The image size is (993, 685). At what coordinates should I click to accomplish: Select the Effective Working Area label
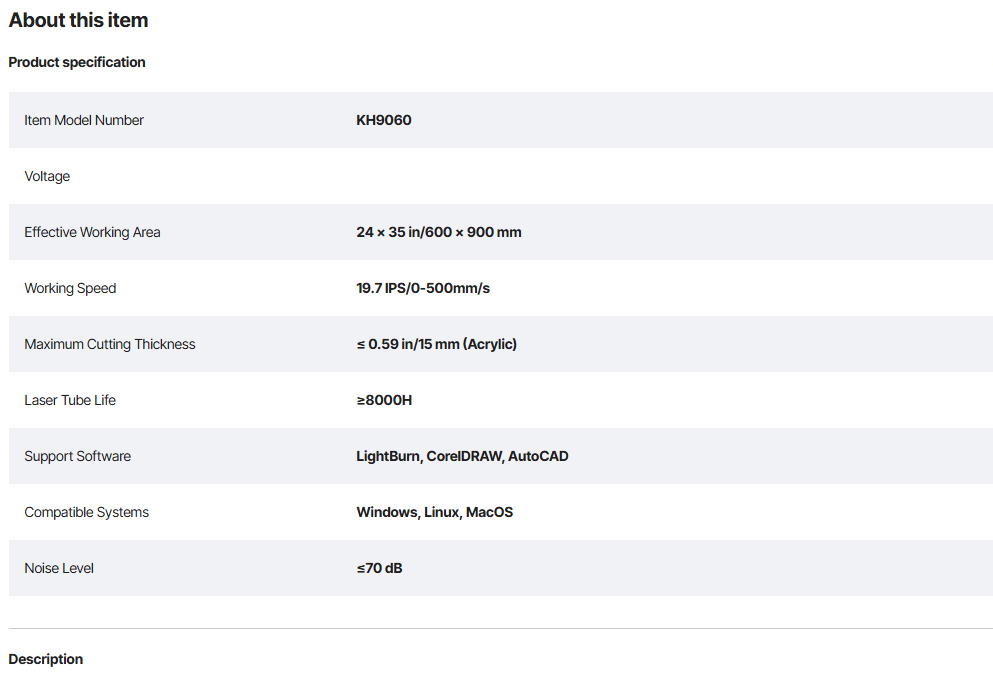(92, 232)
